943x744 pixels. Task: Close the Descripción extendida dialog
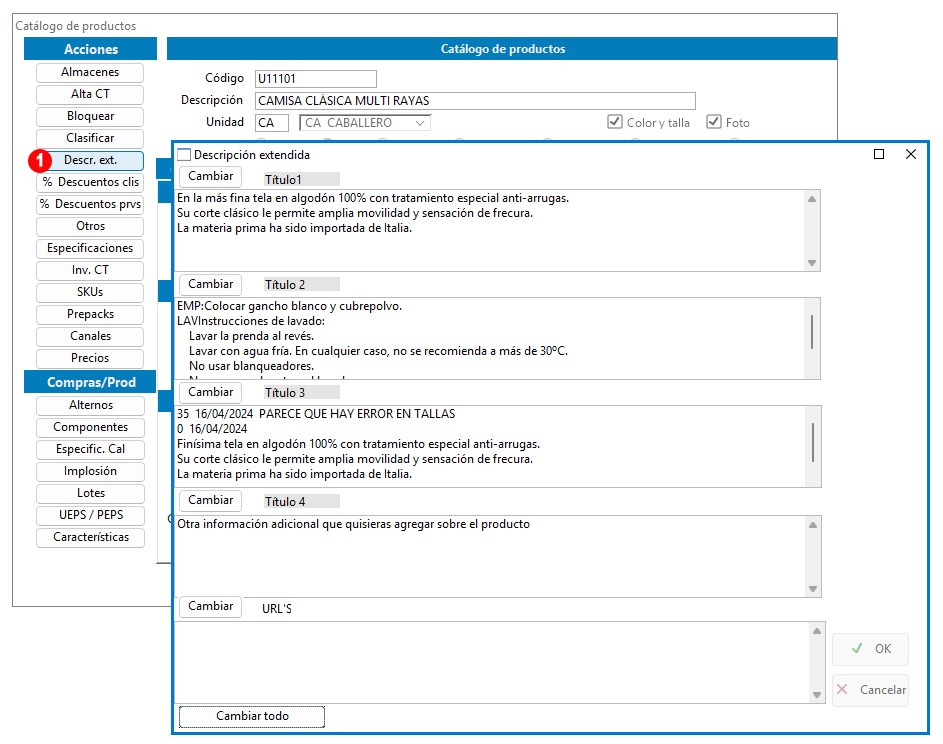coord(911,155)
